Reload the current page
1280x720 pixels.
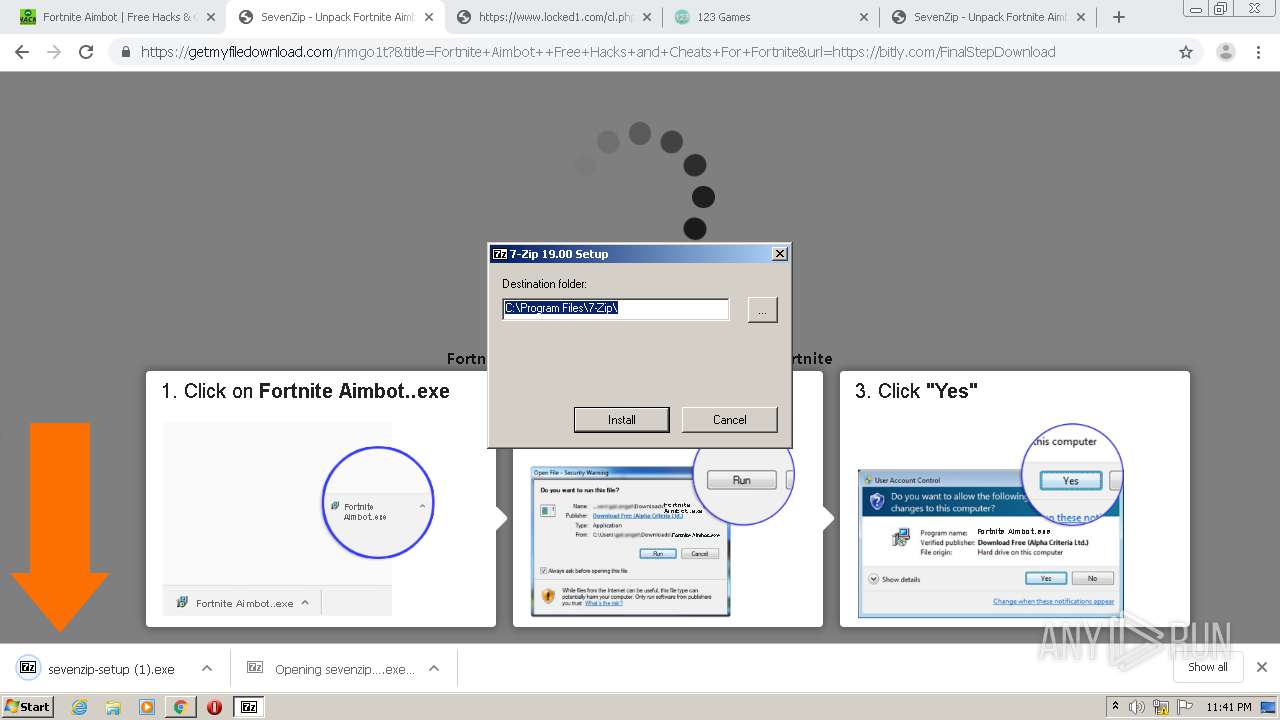point(86,52)
